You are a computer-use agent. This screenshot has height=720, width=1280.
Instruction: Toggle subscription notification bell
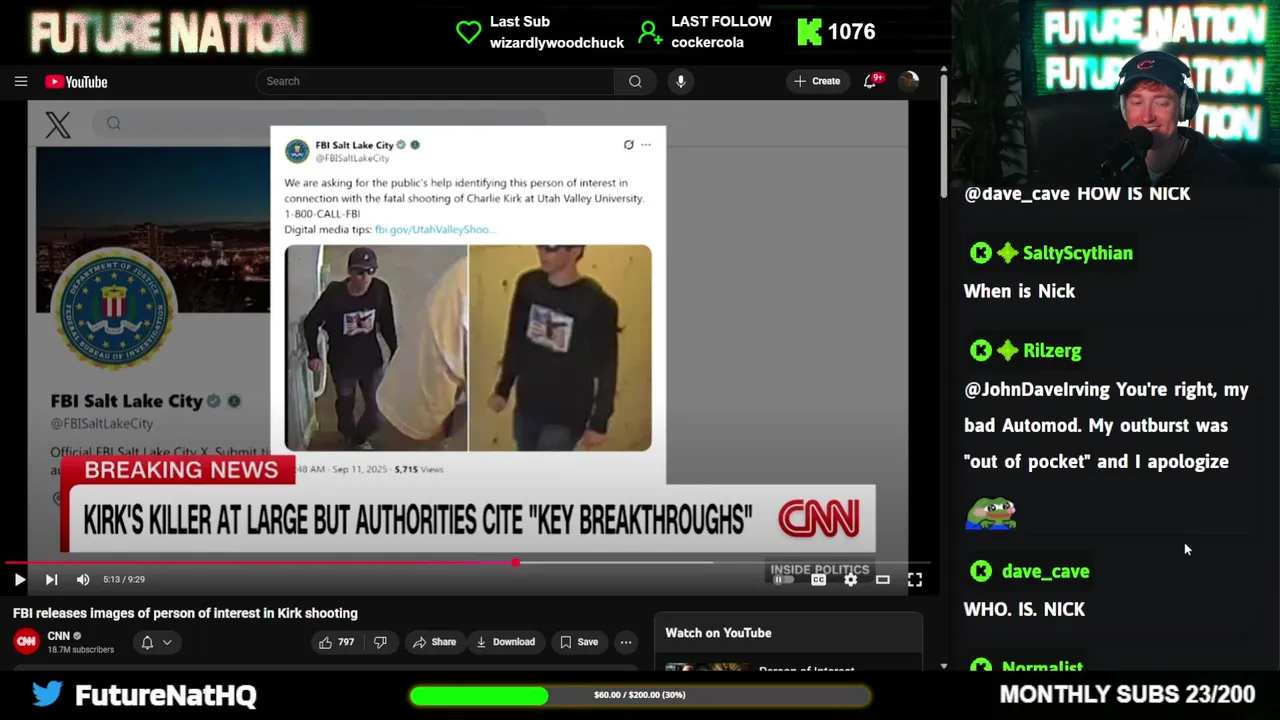147,642
